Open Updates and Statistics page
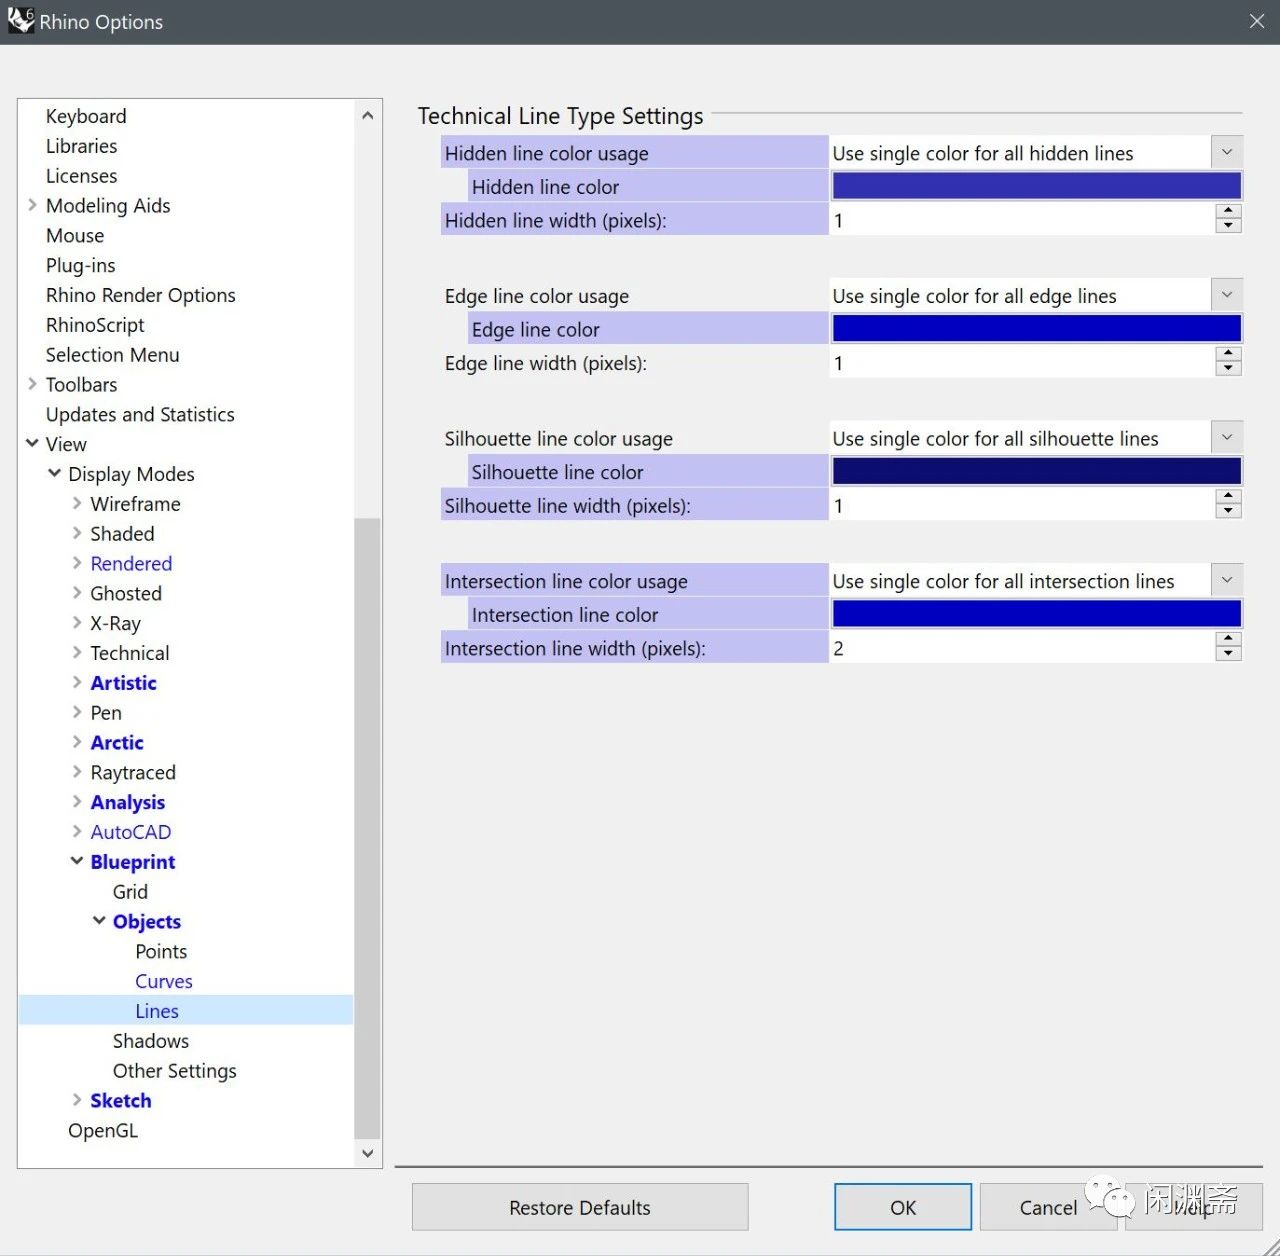The height and width of the screenshot is (1256, 1280). pyautogui.click(x=140, y=414)
